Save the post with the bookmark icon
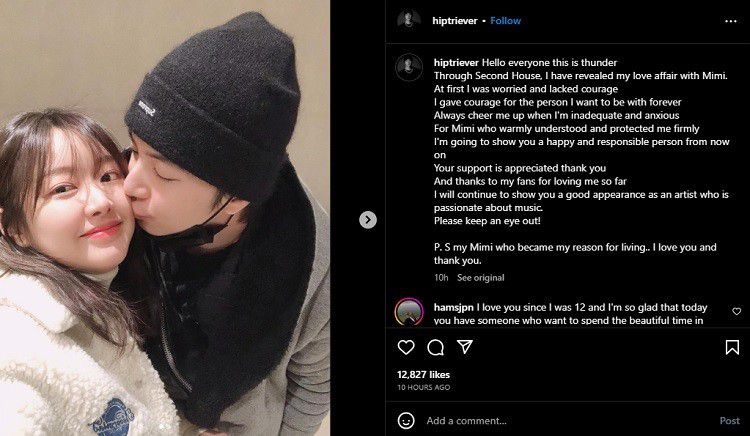The width and height of the screenshot is (750, 436). click(x=732, y=347)
